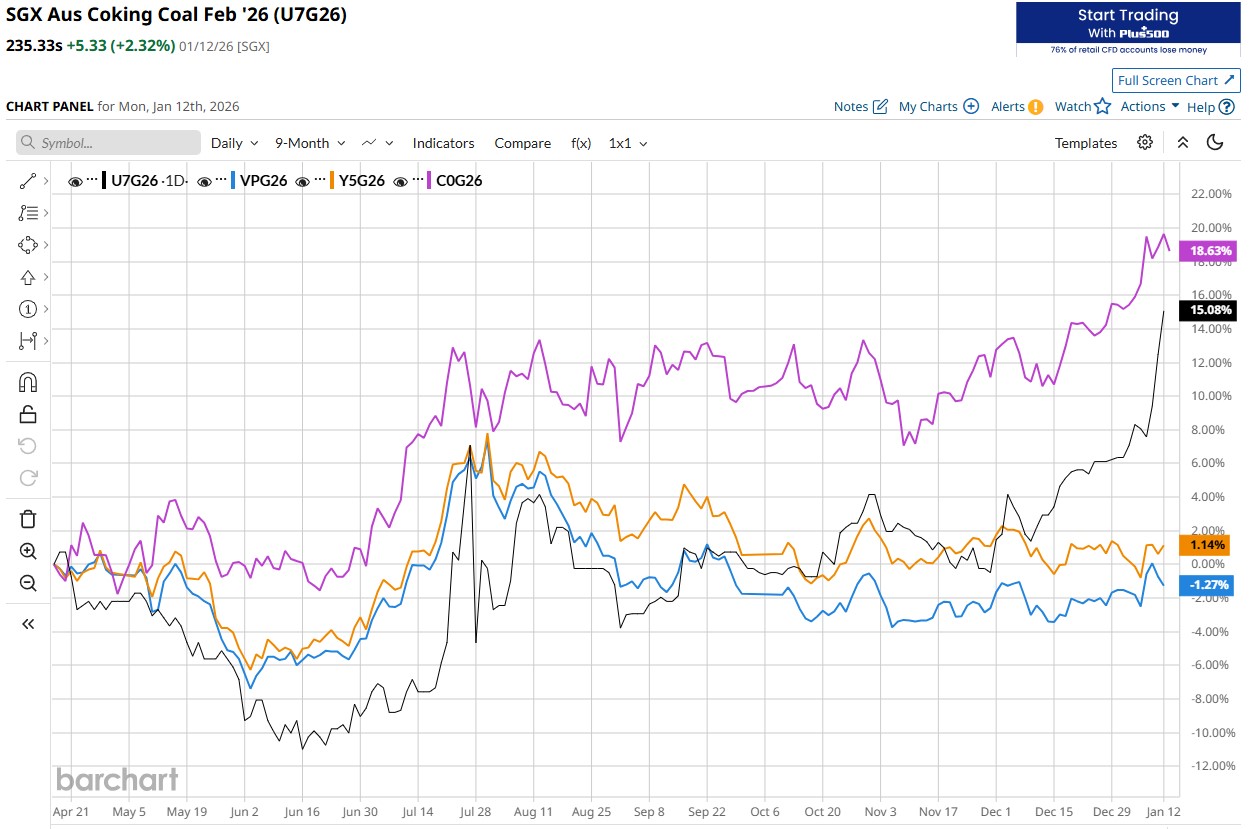Click the f(x) expressions button

click(x=581, y=143)
